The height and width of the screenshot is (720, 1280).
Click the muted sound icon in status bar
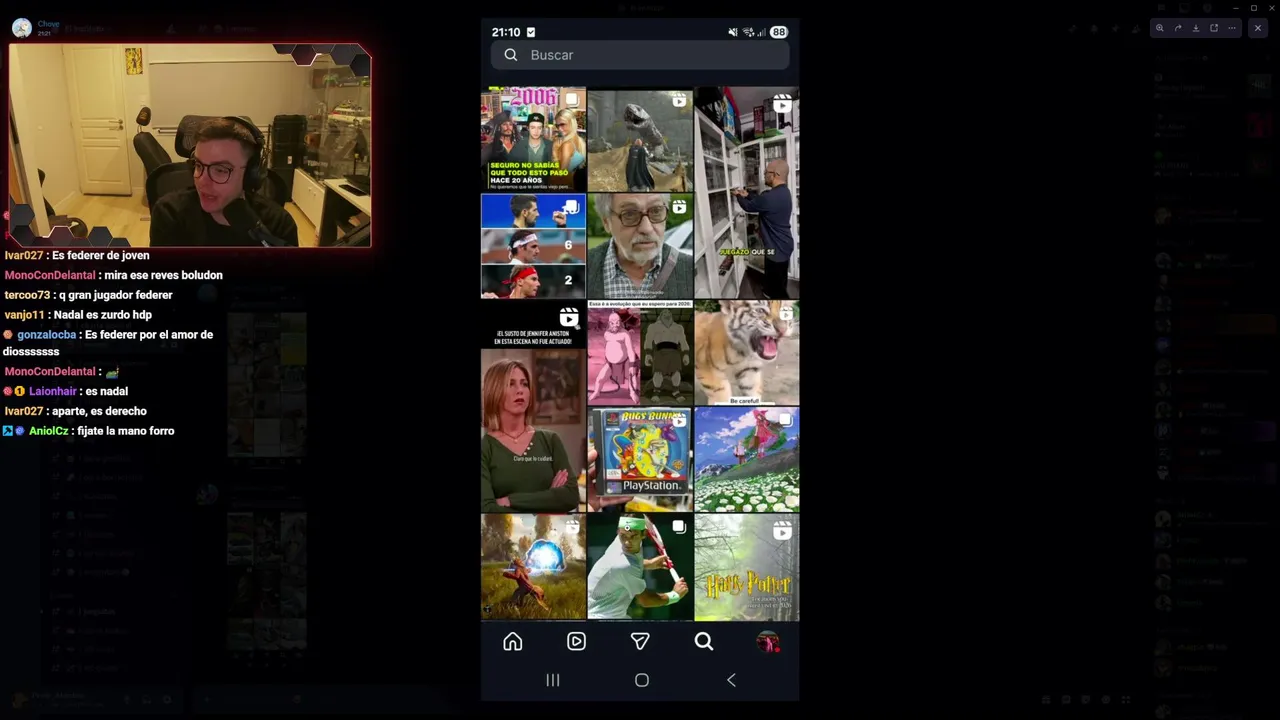point(732,32)
